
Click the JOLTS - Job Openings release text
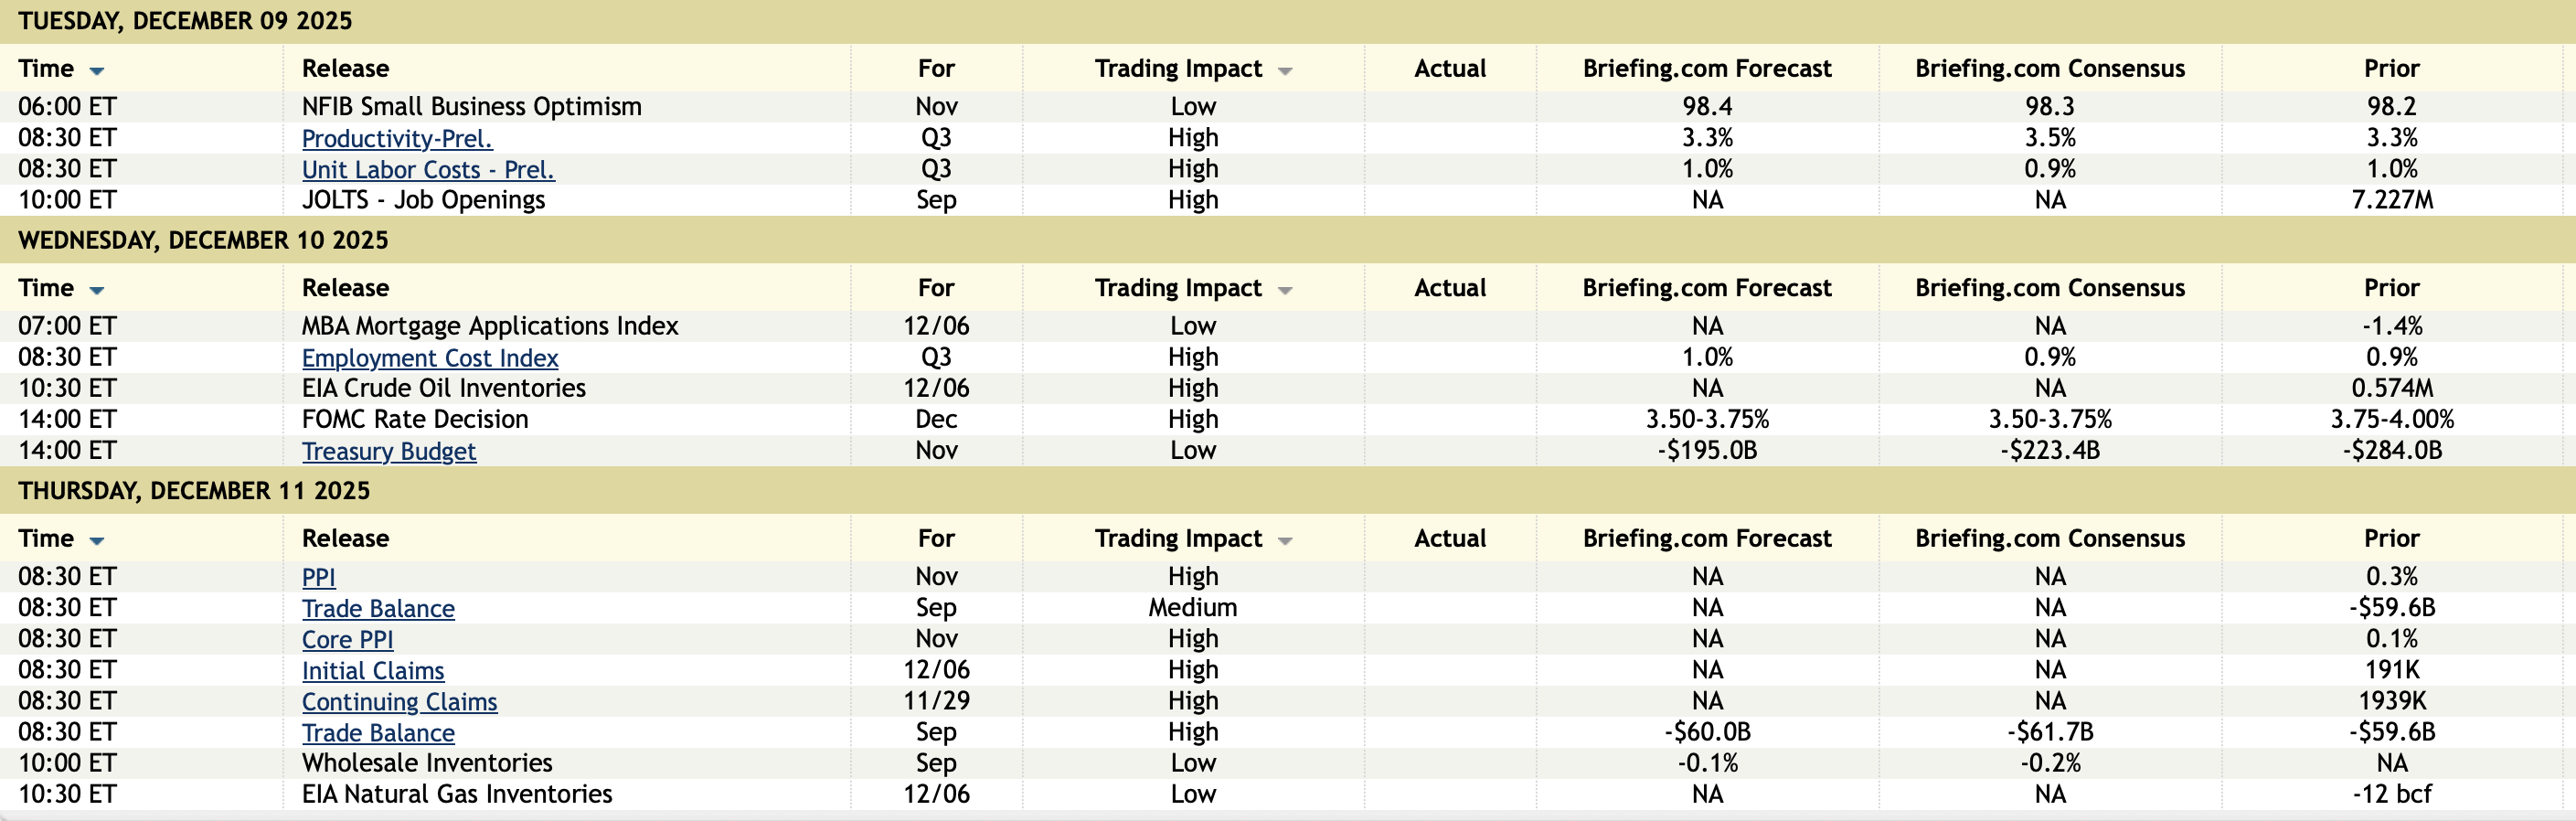(x=423, y=200)
